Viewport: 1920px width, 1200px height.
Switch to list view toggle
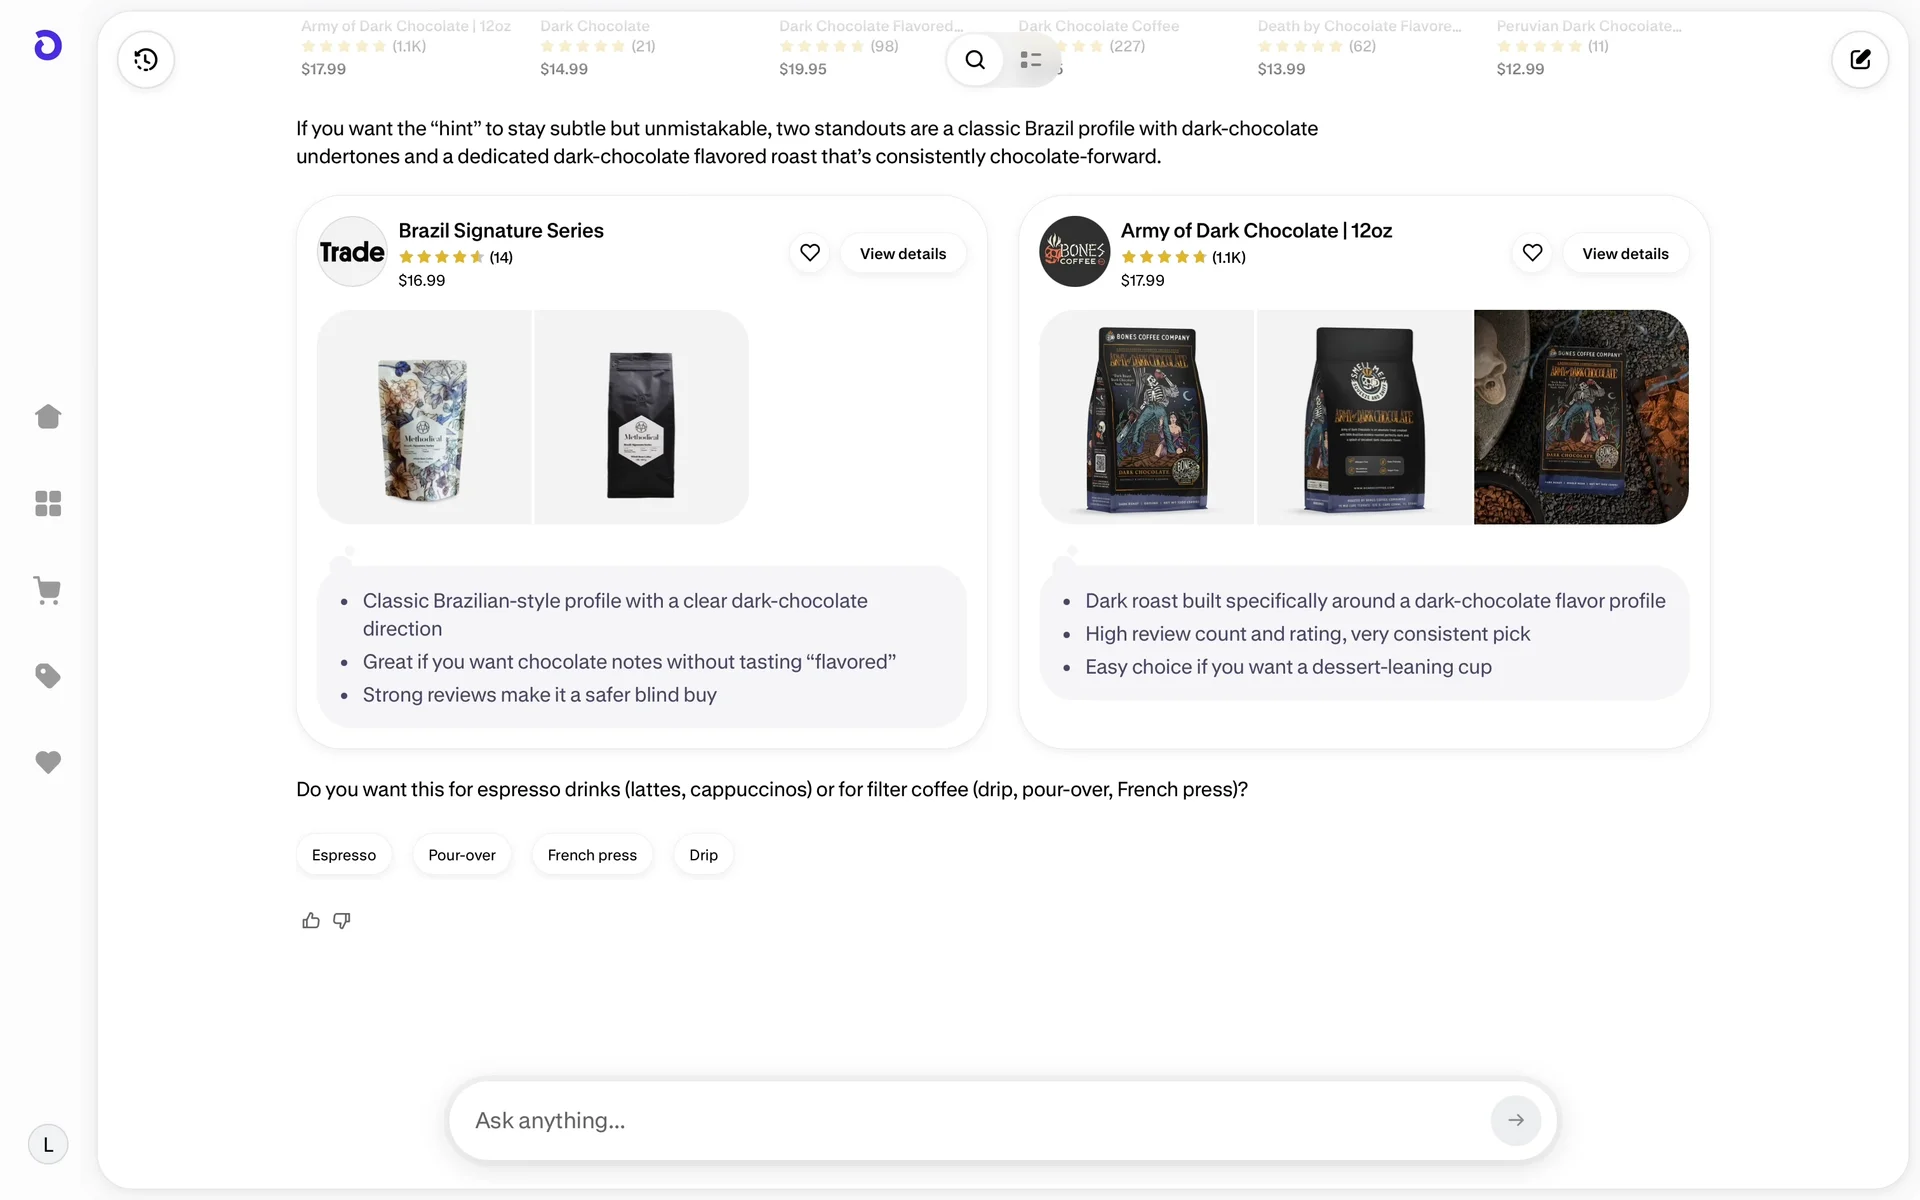pos(1031,60)
